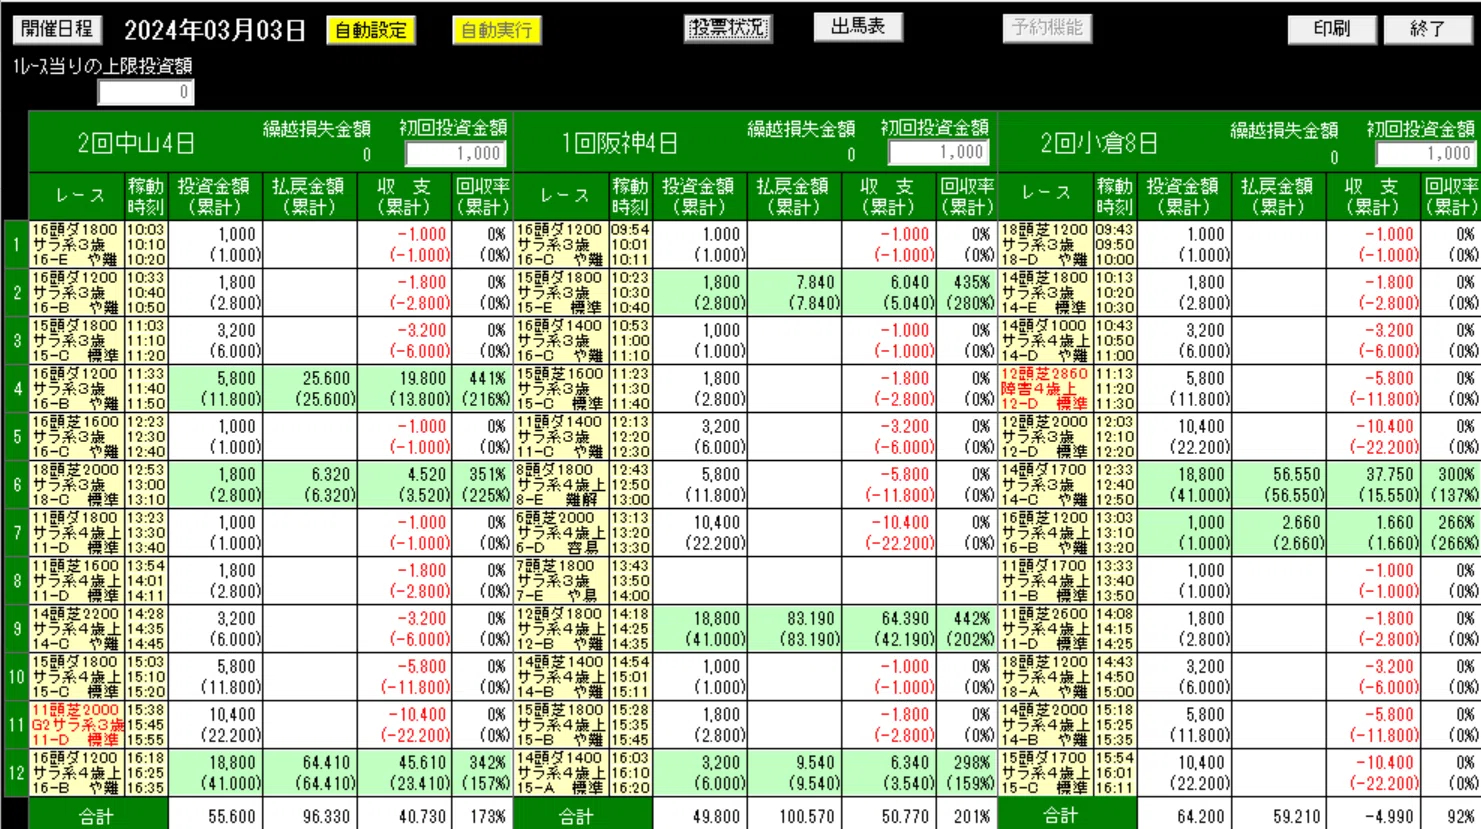
Task: Open the 投票状況 view
Action: coord(728,28)
